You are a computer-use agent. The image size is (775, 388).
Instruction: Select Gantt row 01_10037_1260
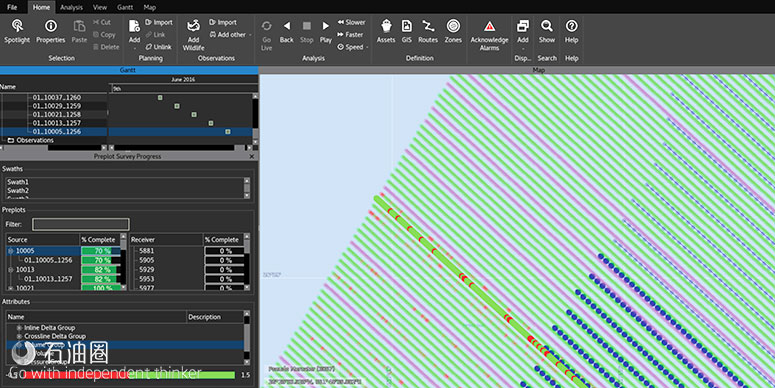click(x=56, y=97)
